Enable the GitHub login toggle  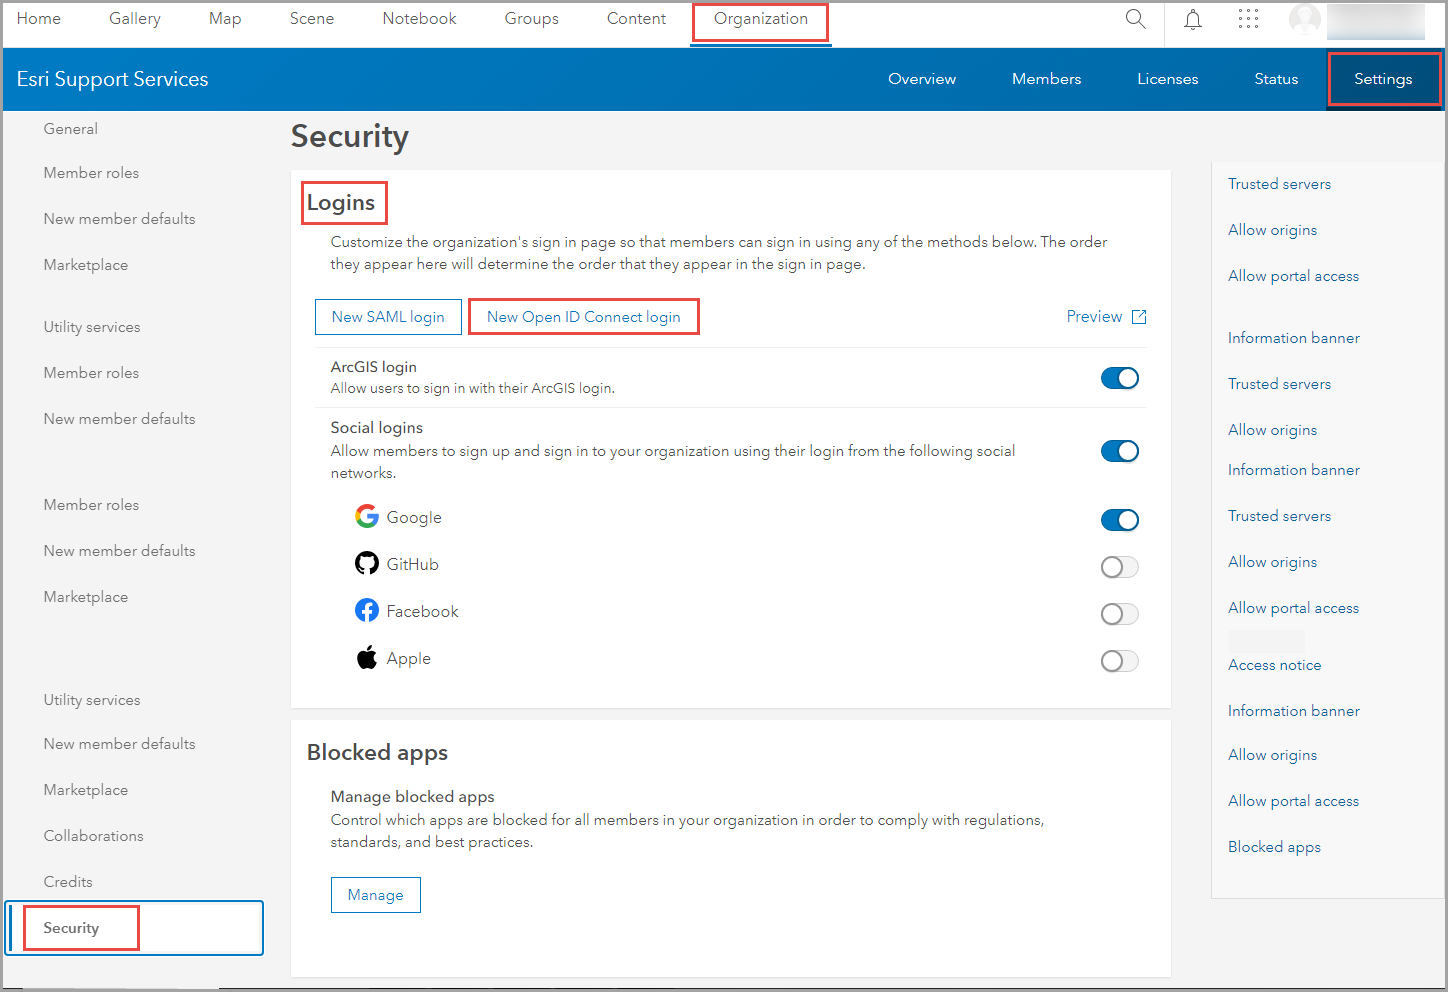click(1119, 567)
